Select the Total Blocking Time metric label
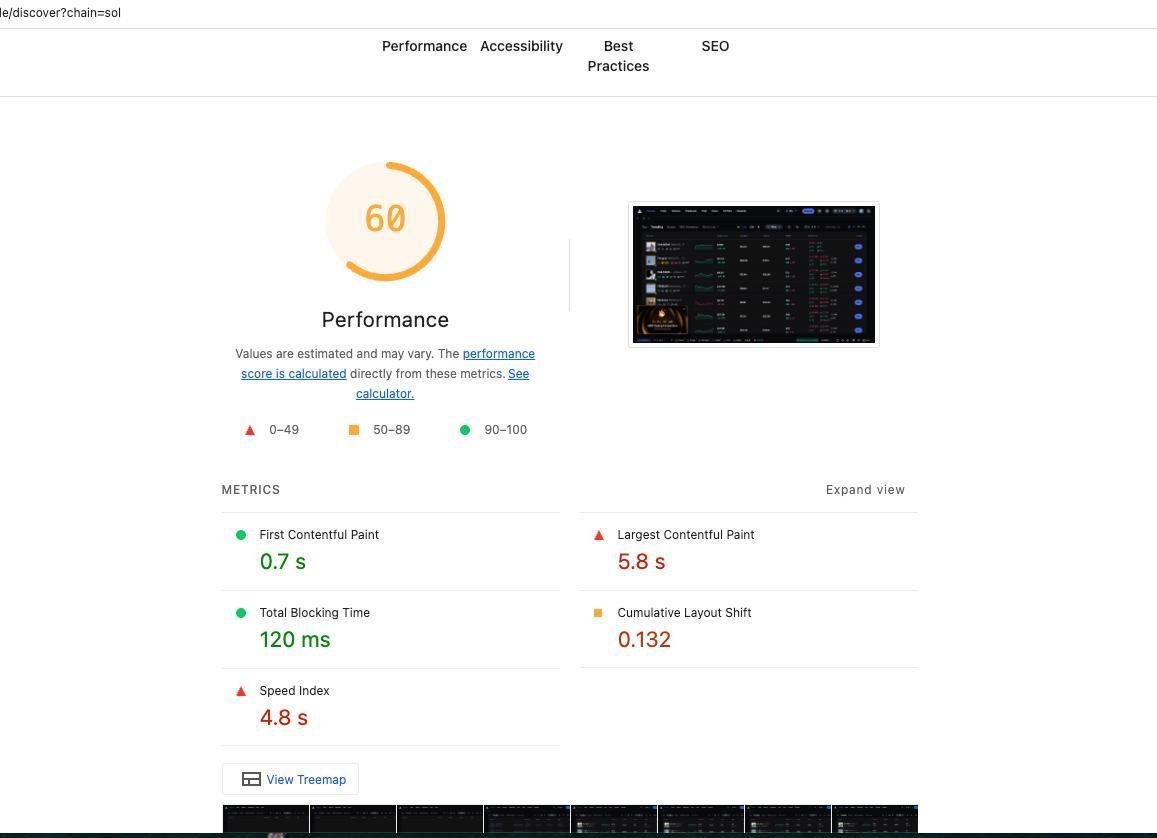 tap(314, 613)
